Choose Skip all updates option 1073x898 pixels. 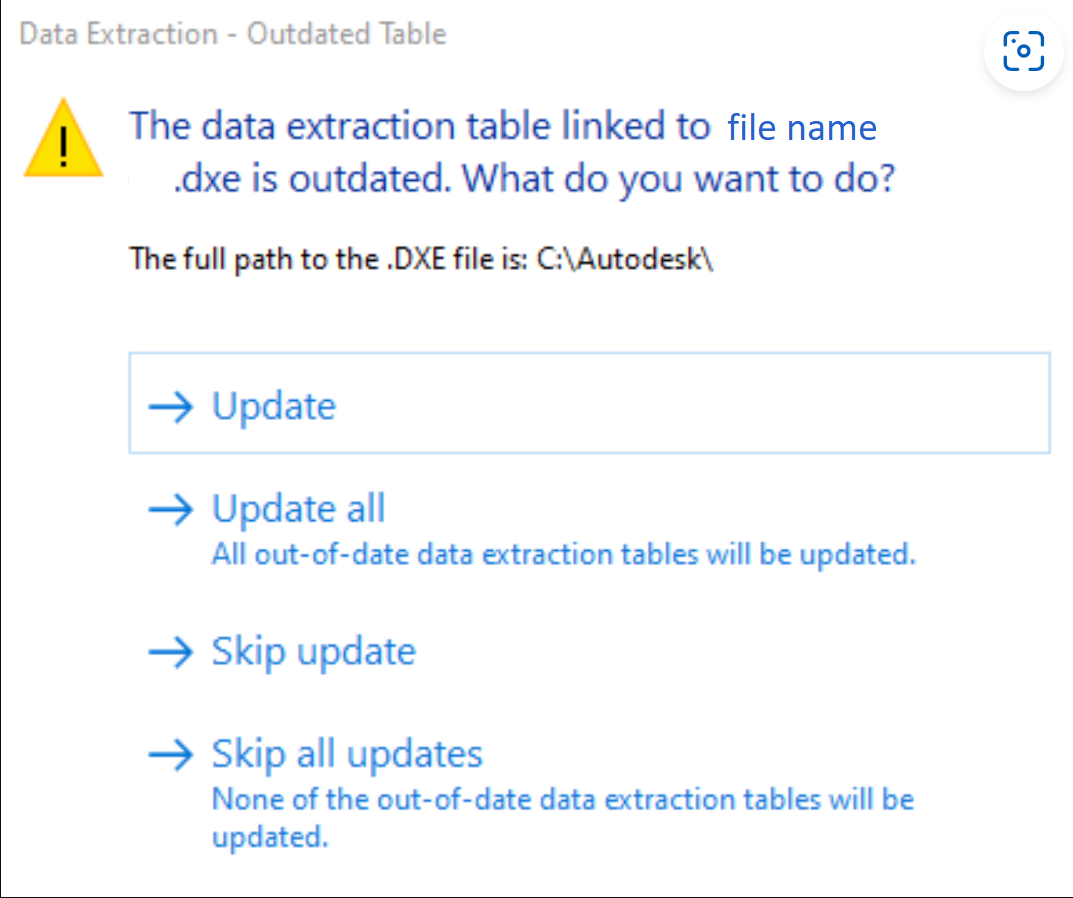click(346, 754)
